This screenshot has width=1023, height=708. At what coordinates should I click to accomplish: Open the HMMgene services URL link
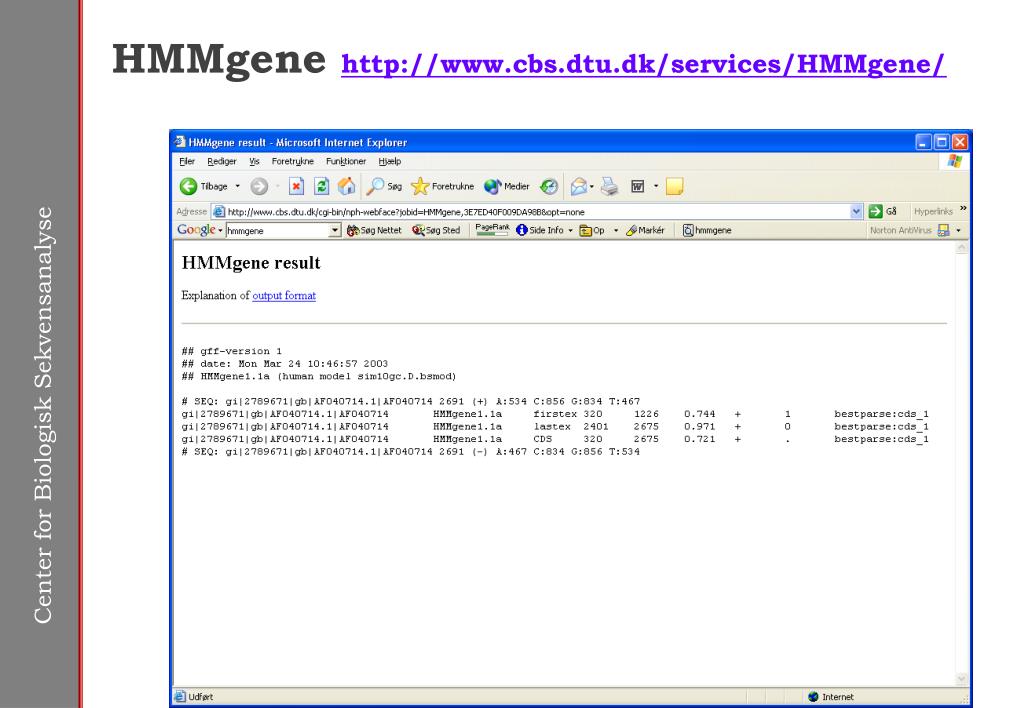point(643,64)
